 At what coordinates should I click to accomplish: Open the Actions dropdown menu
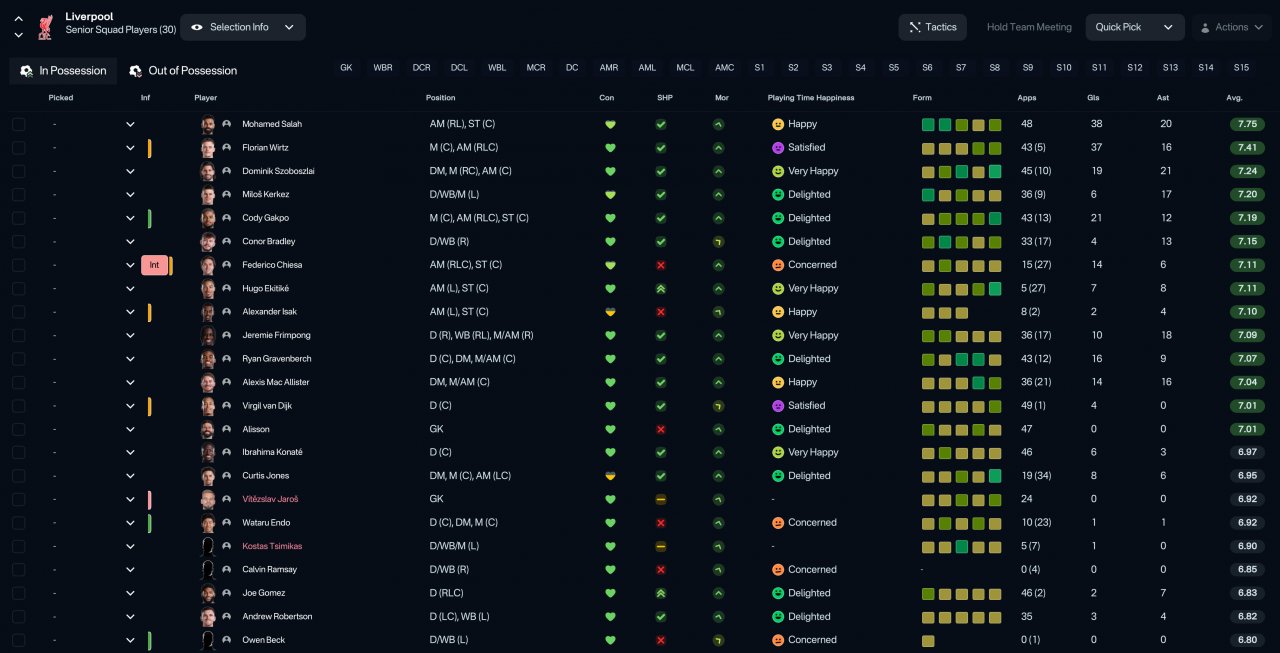pos(1231,27)
